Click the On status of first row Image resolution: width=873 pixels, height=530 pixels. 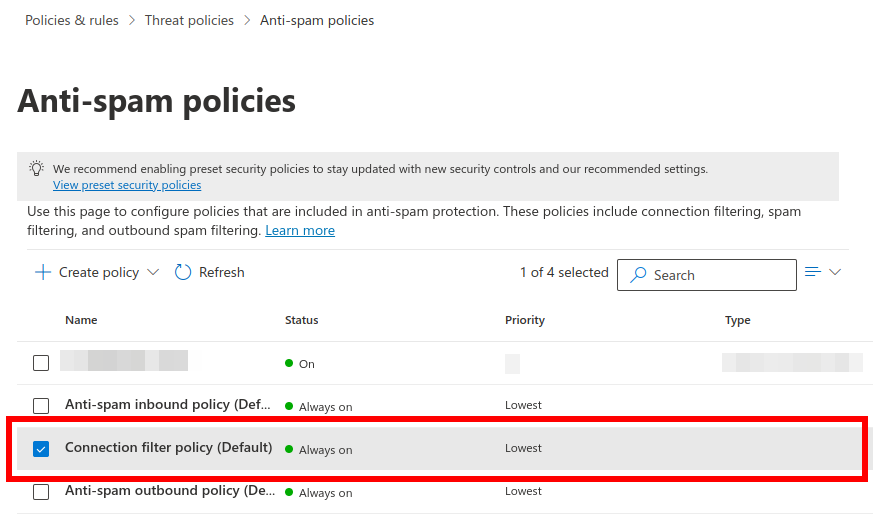click(x=300, y=364)
